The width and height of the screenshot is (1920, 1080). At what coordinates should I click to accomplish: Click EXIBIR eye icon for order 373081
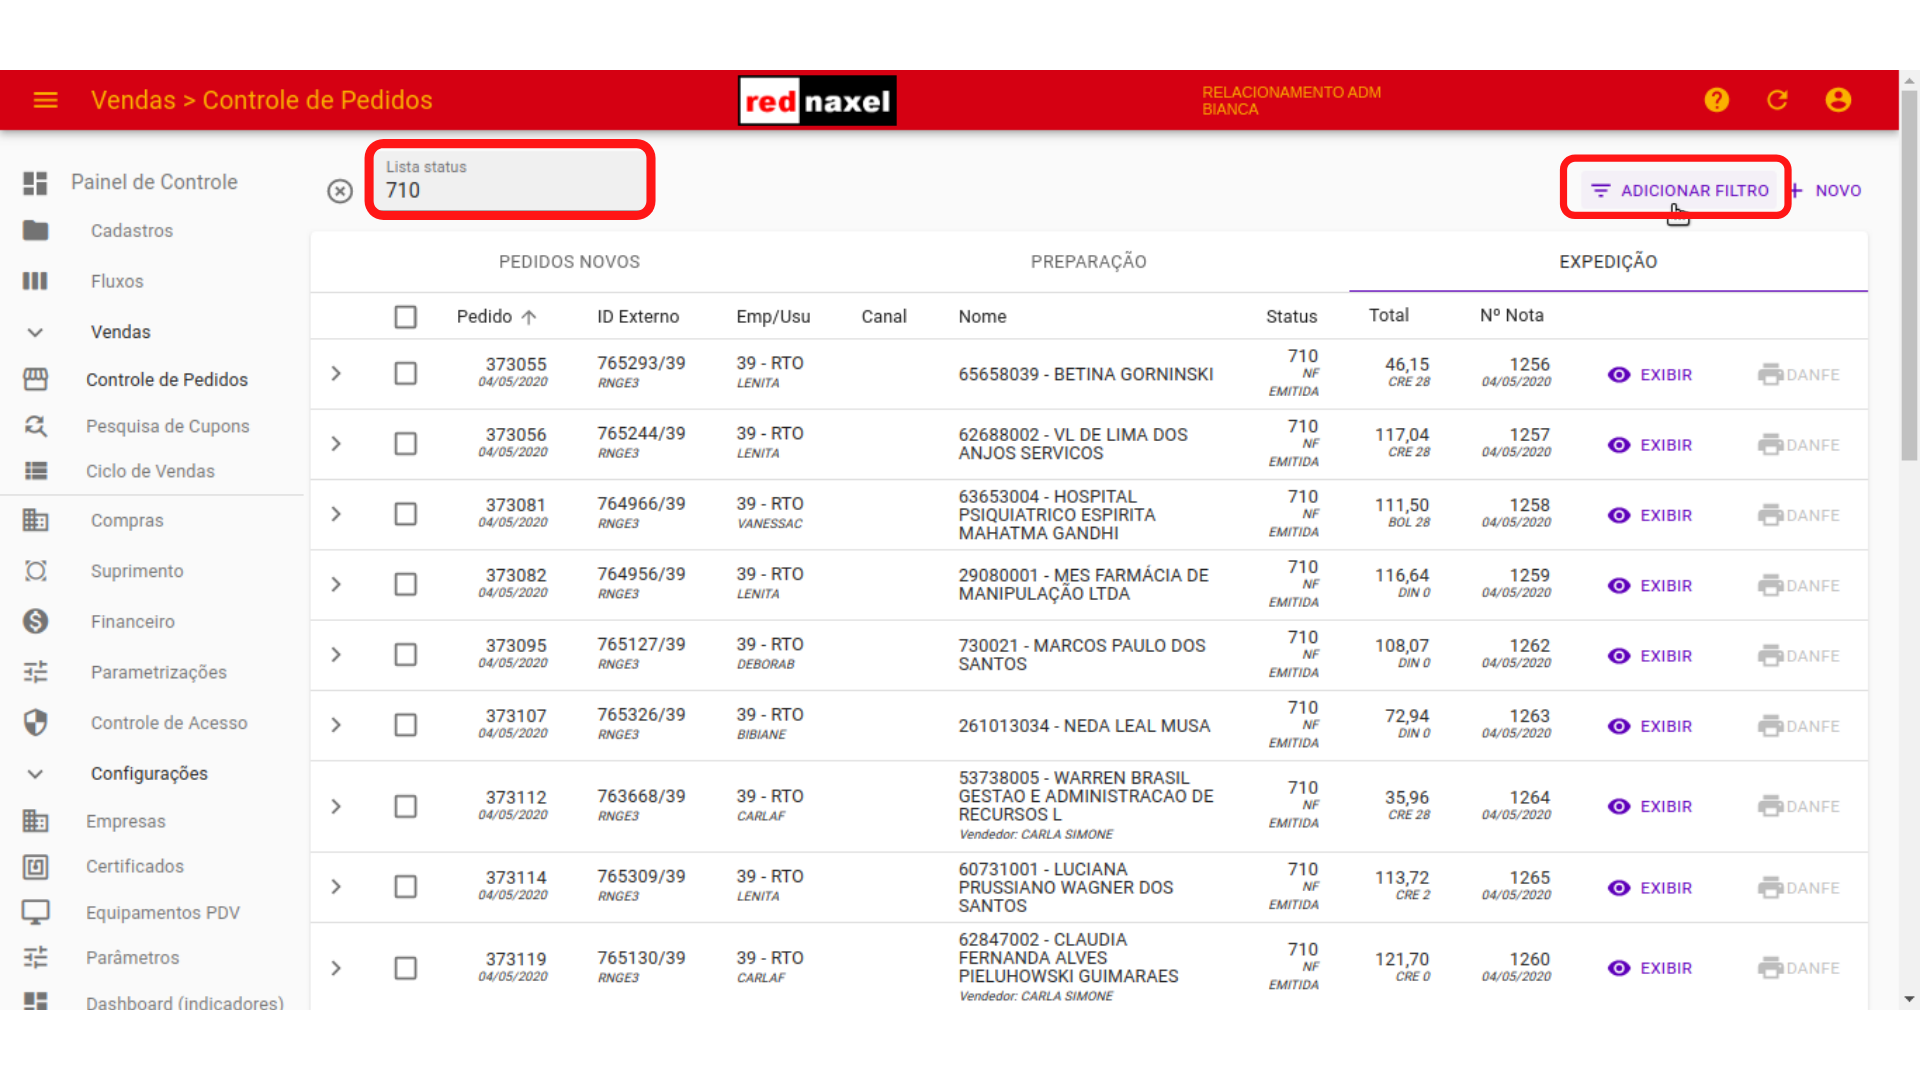(1618, 515)
